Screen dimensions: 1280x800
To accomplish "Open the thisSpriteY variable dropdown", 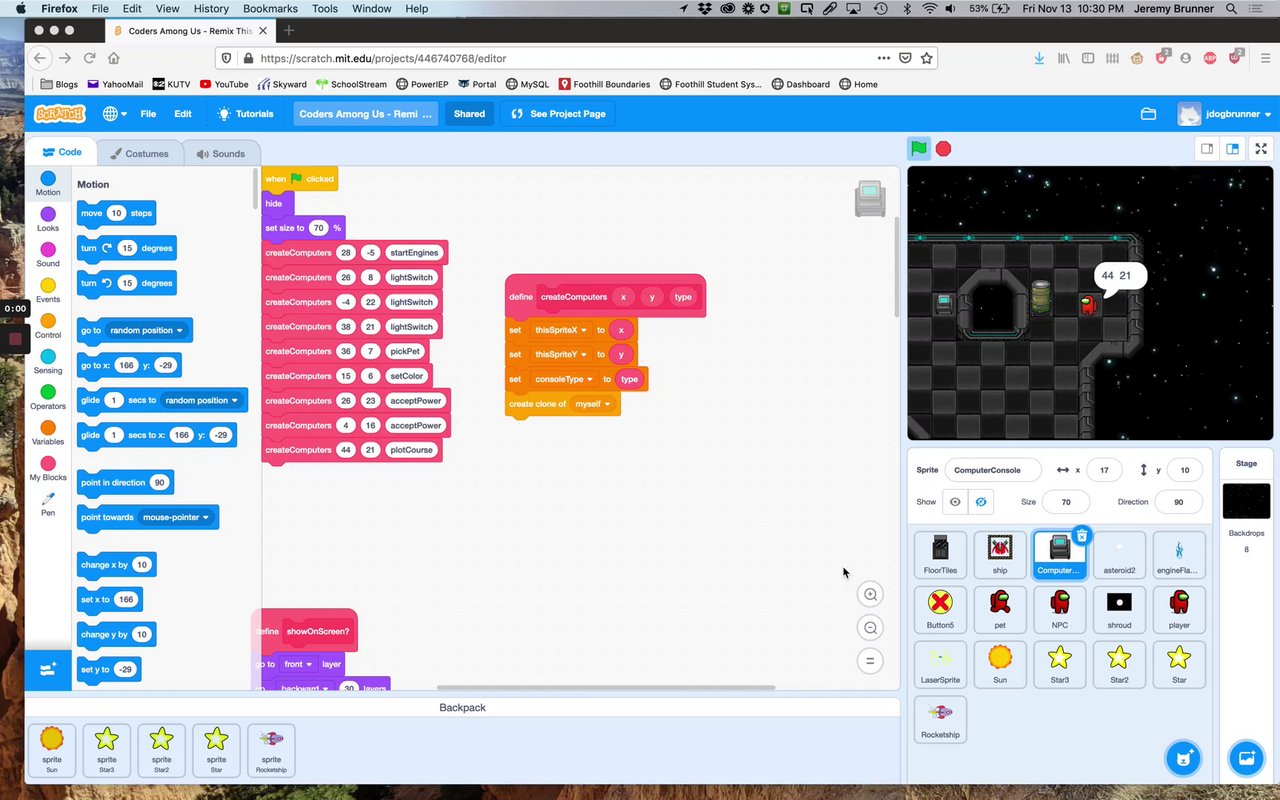I will (x=560, y=354).
